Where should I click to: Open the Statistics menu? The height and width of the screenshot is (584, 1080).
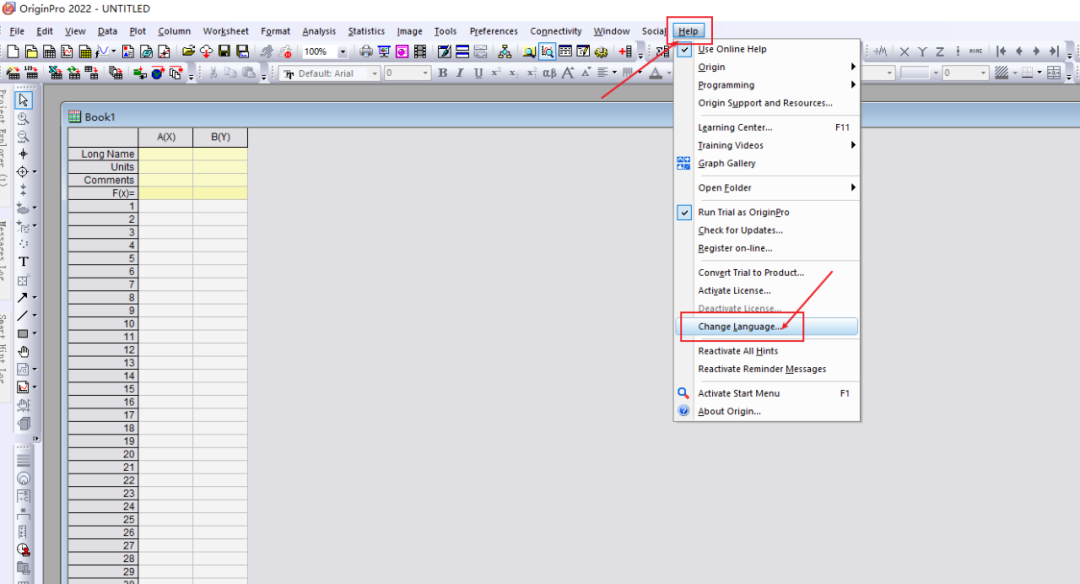[x=366, y=31]
